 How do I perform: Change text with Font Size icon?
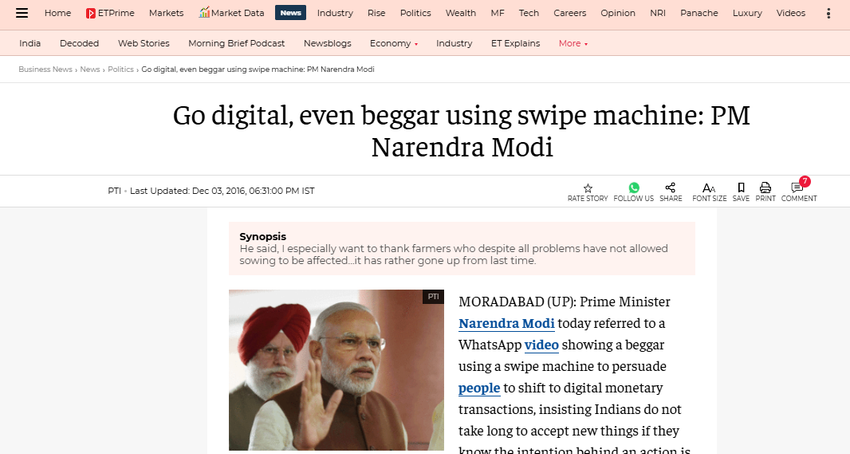(709, 188)
